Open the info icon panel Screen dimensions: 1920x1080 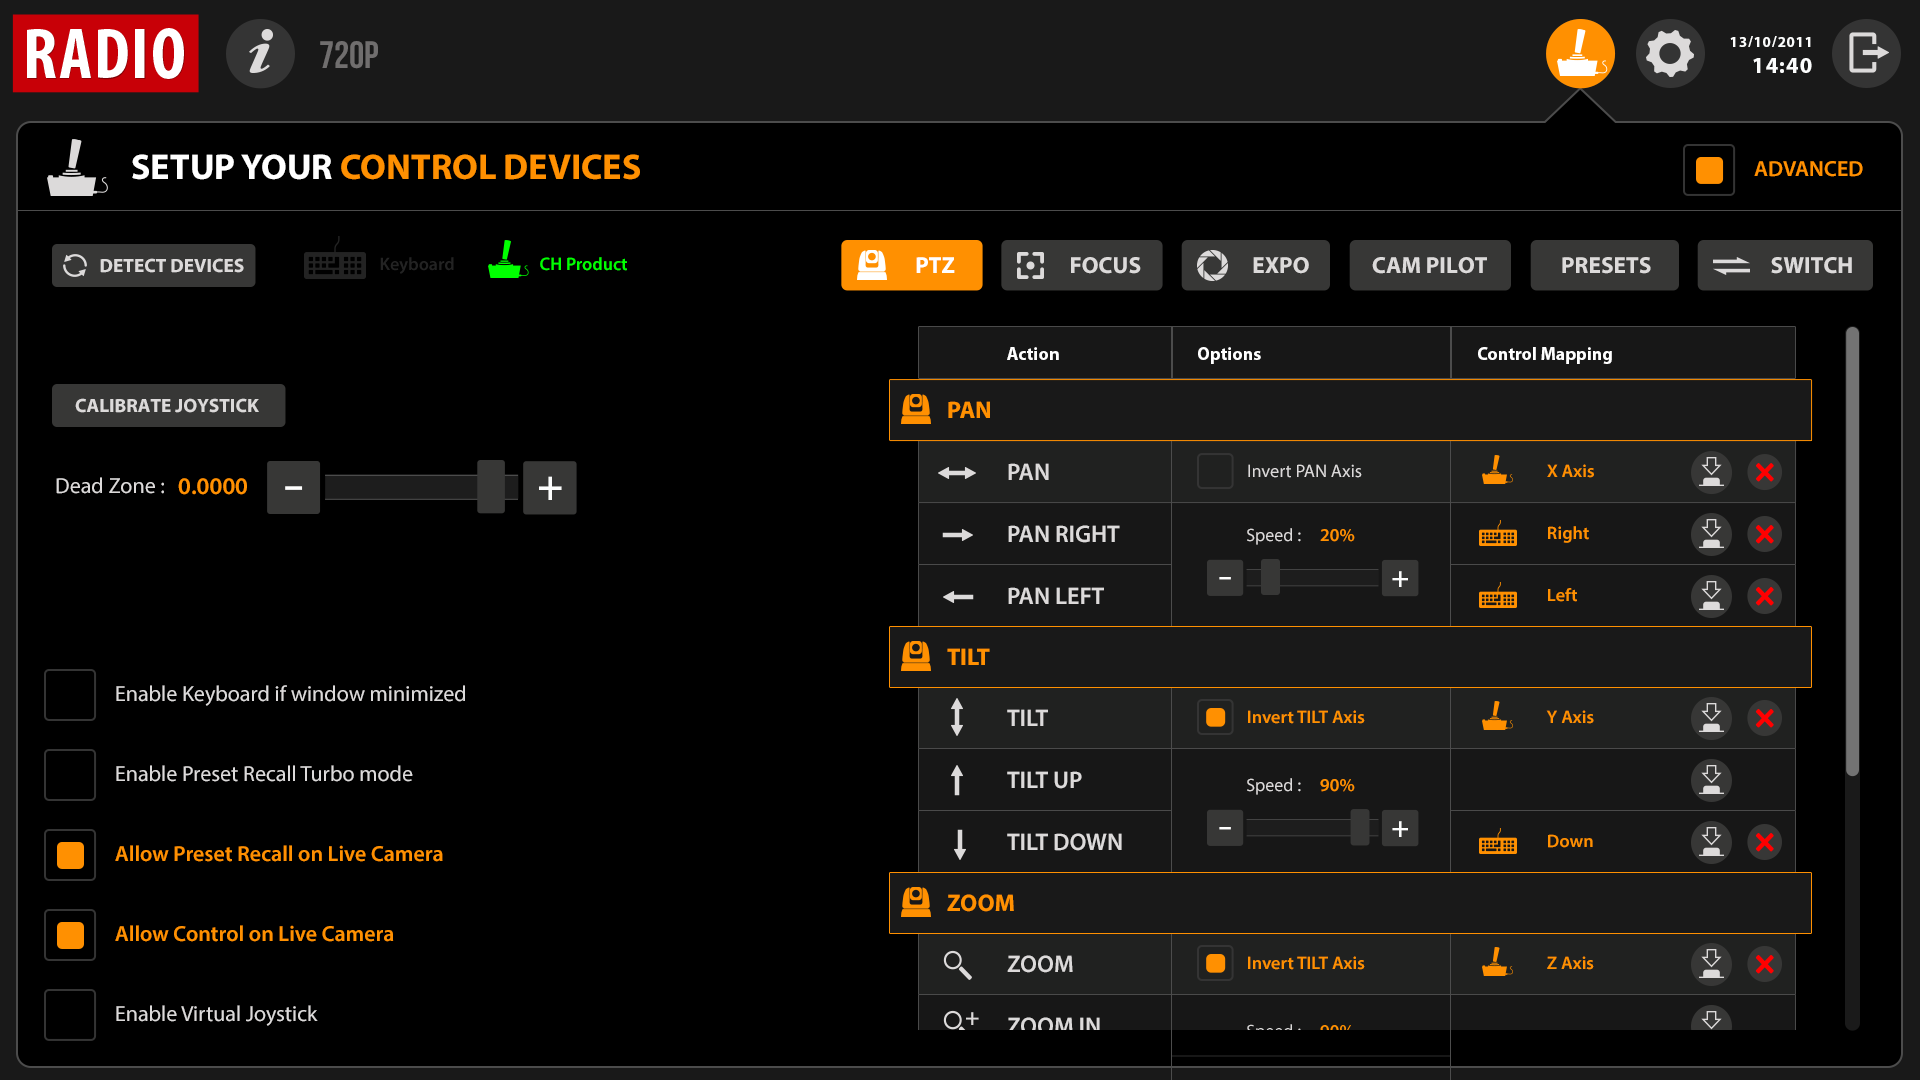tap(260, 54)
